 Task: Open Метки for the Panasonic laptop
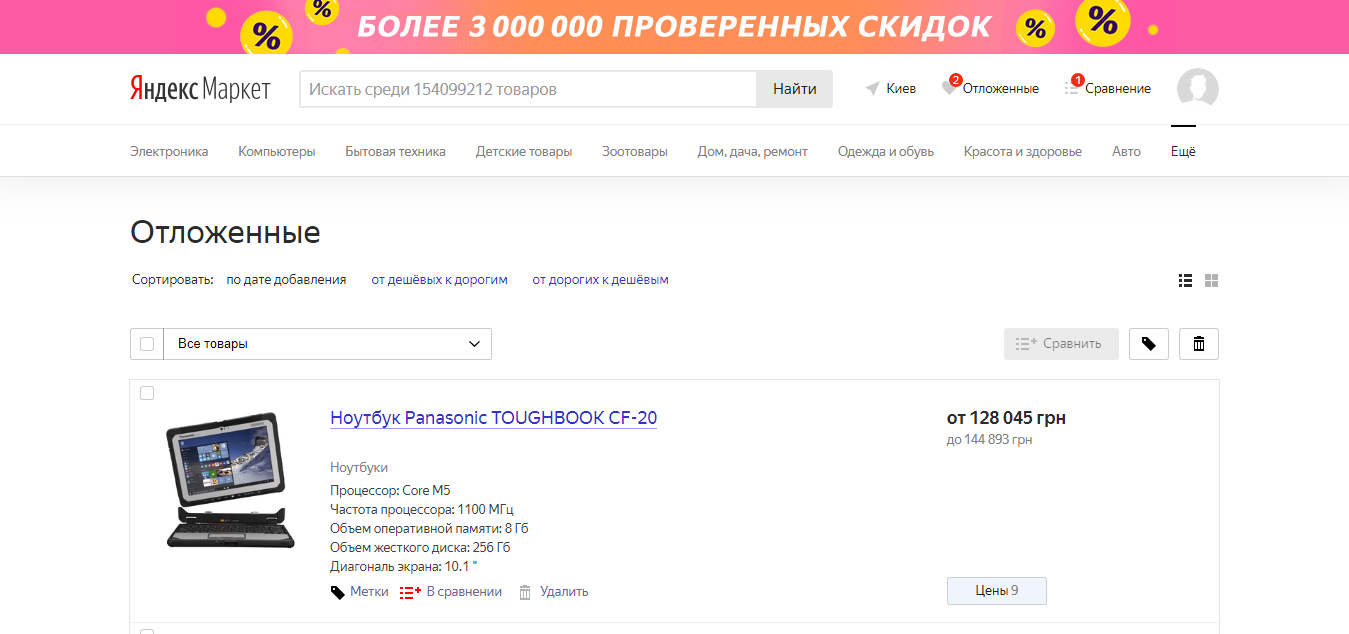(359, 591)
